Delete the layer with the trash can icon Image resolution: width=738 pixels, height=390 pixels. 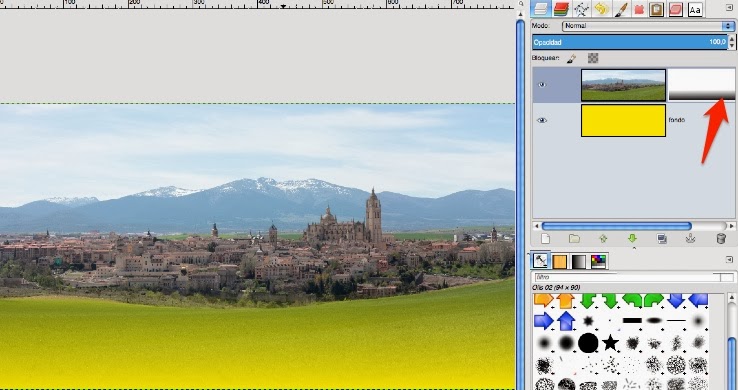[721, 239]
